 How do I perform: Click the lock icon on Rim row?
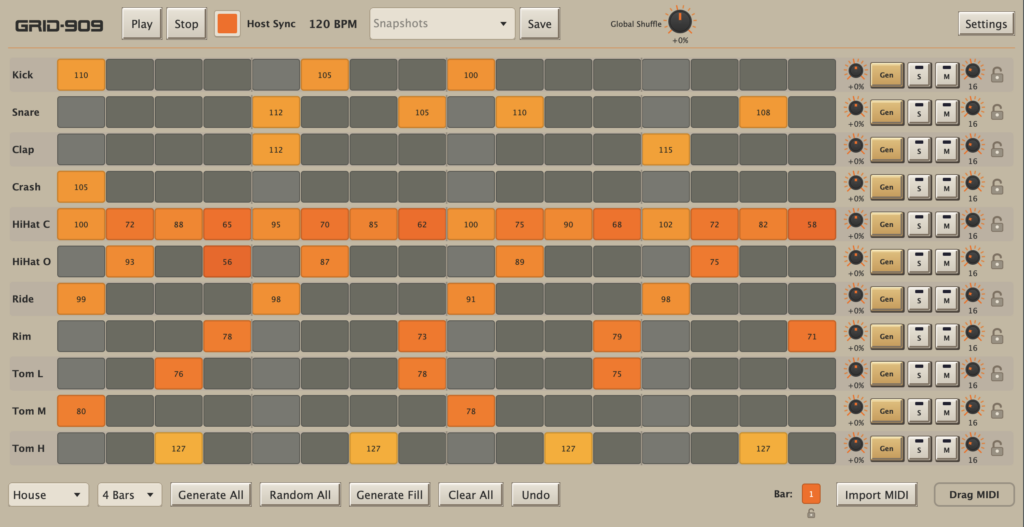click(997, 336)
